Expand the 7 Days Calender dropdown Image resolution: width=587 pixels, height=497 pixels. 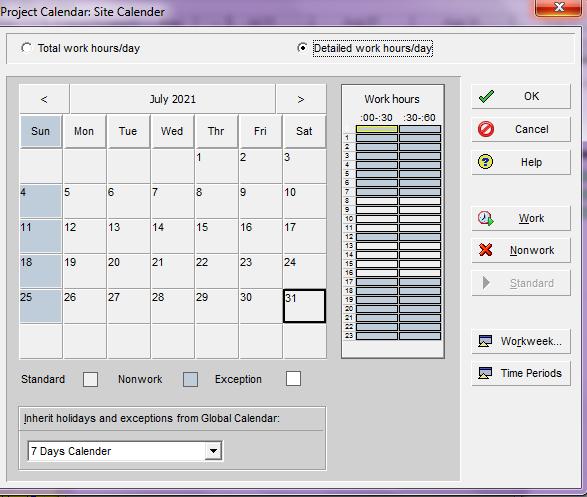213,451
